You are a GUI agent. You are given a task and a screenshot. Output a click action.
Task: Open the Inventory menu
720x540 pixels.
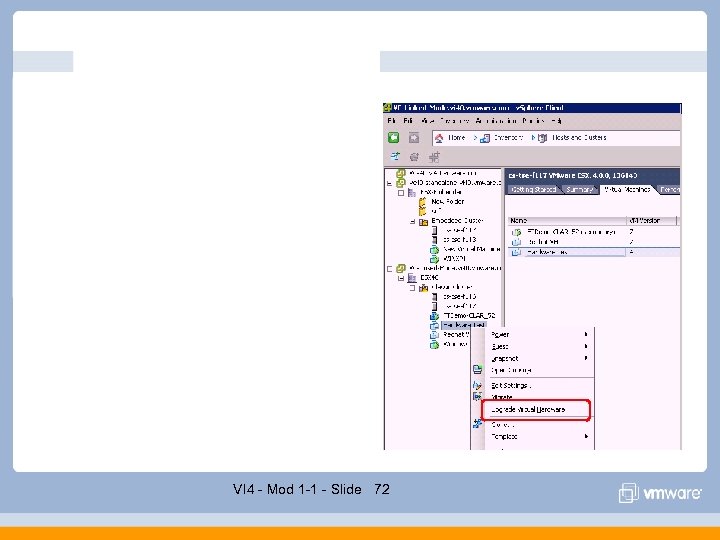(454, 121)
